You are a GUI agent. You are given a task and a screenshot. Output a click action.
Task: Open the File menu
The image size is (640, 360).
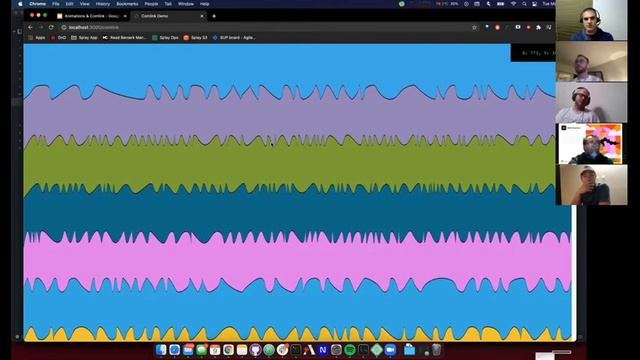pos(56,4)
